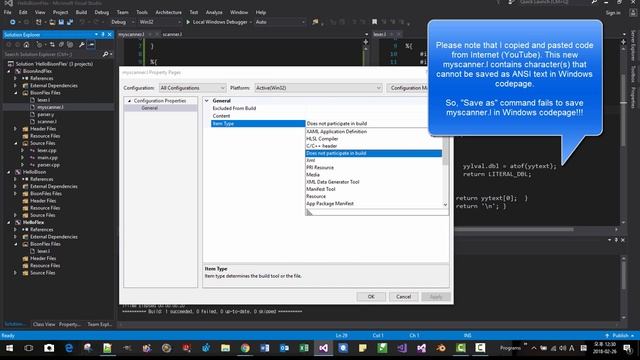Select the HelloBison project node
The height and width of the screenshot is (360, 640).
pos(34,172)
